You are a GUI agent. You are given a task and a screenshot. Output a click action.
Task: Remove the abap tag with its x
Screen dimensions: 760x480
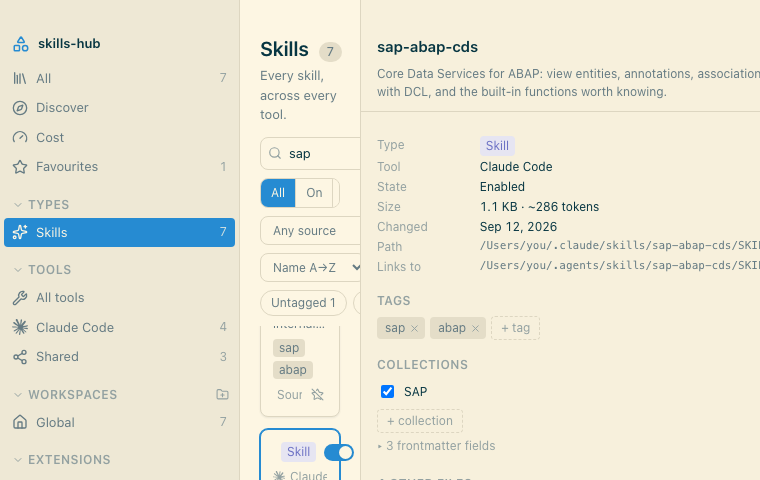coord(475,328)
